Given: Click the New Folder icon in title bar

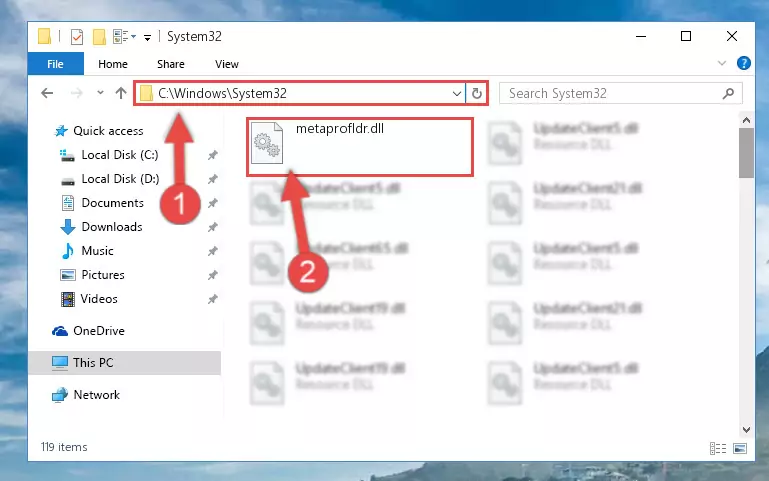Looking at the screenshot, I should pyautogui.click(x=99, y=37).
